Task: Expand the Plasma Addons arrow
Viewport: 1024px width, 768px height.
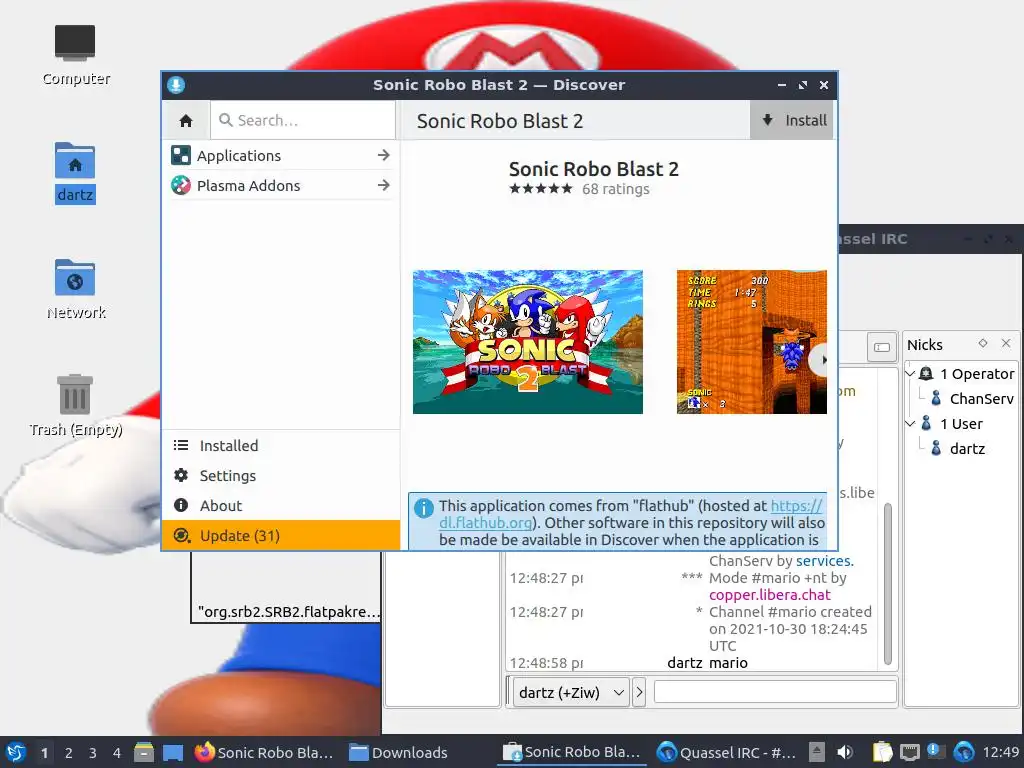Action: point(383,185)
